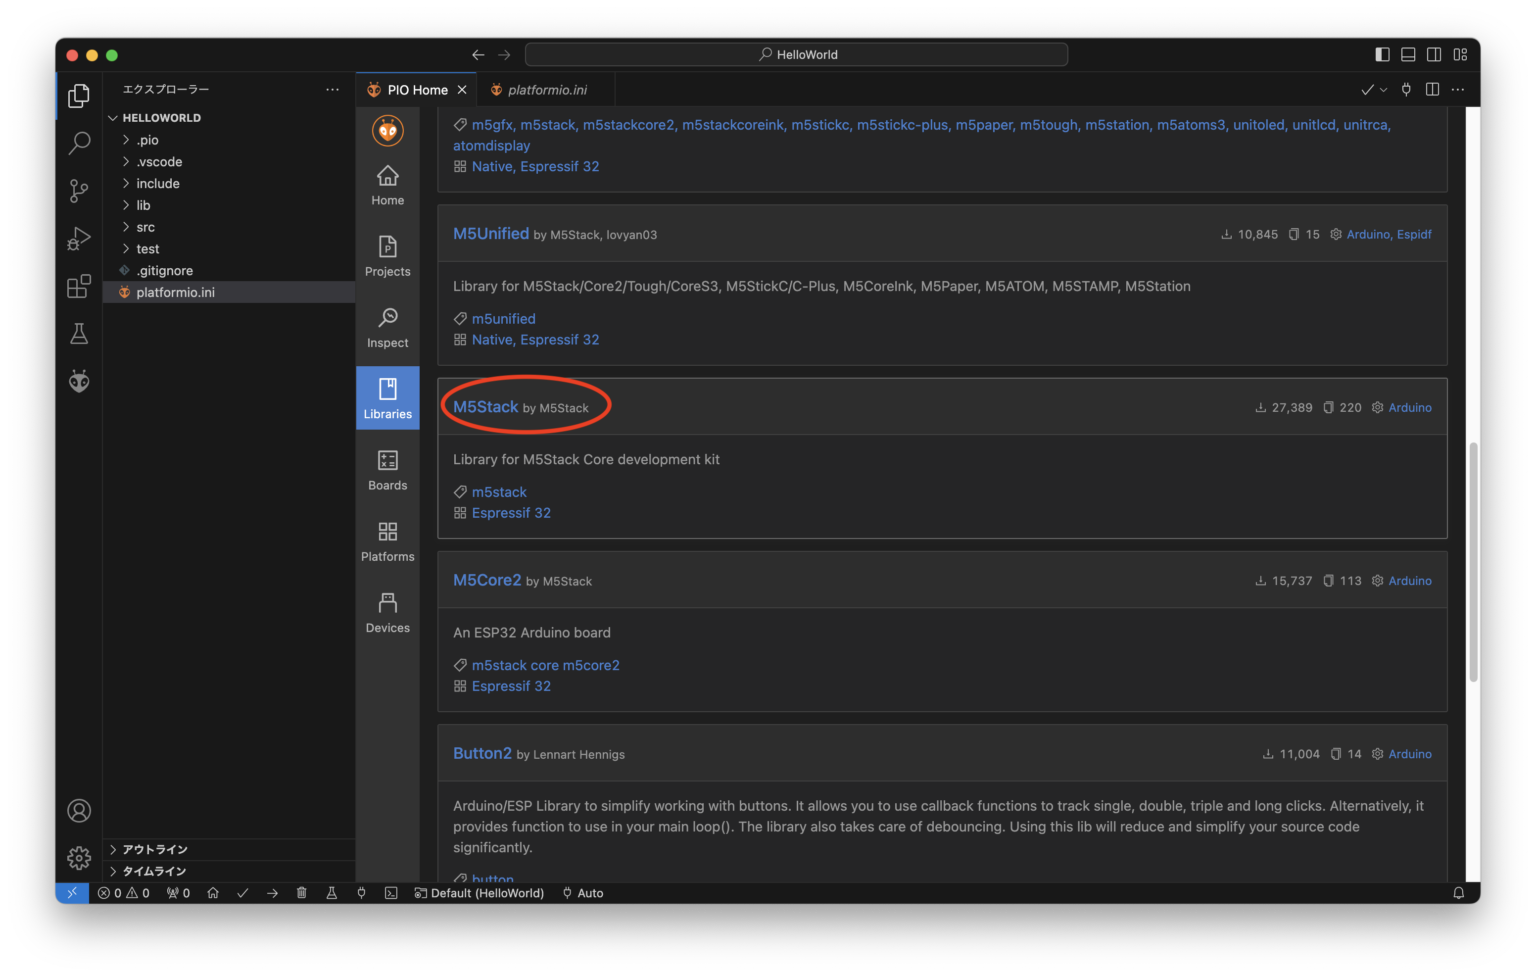Open the Devices section
This screenshot has height=977, width=1536.
[x=387, y=612]
